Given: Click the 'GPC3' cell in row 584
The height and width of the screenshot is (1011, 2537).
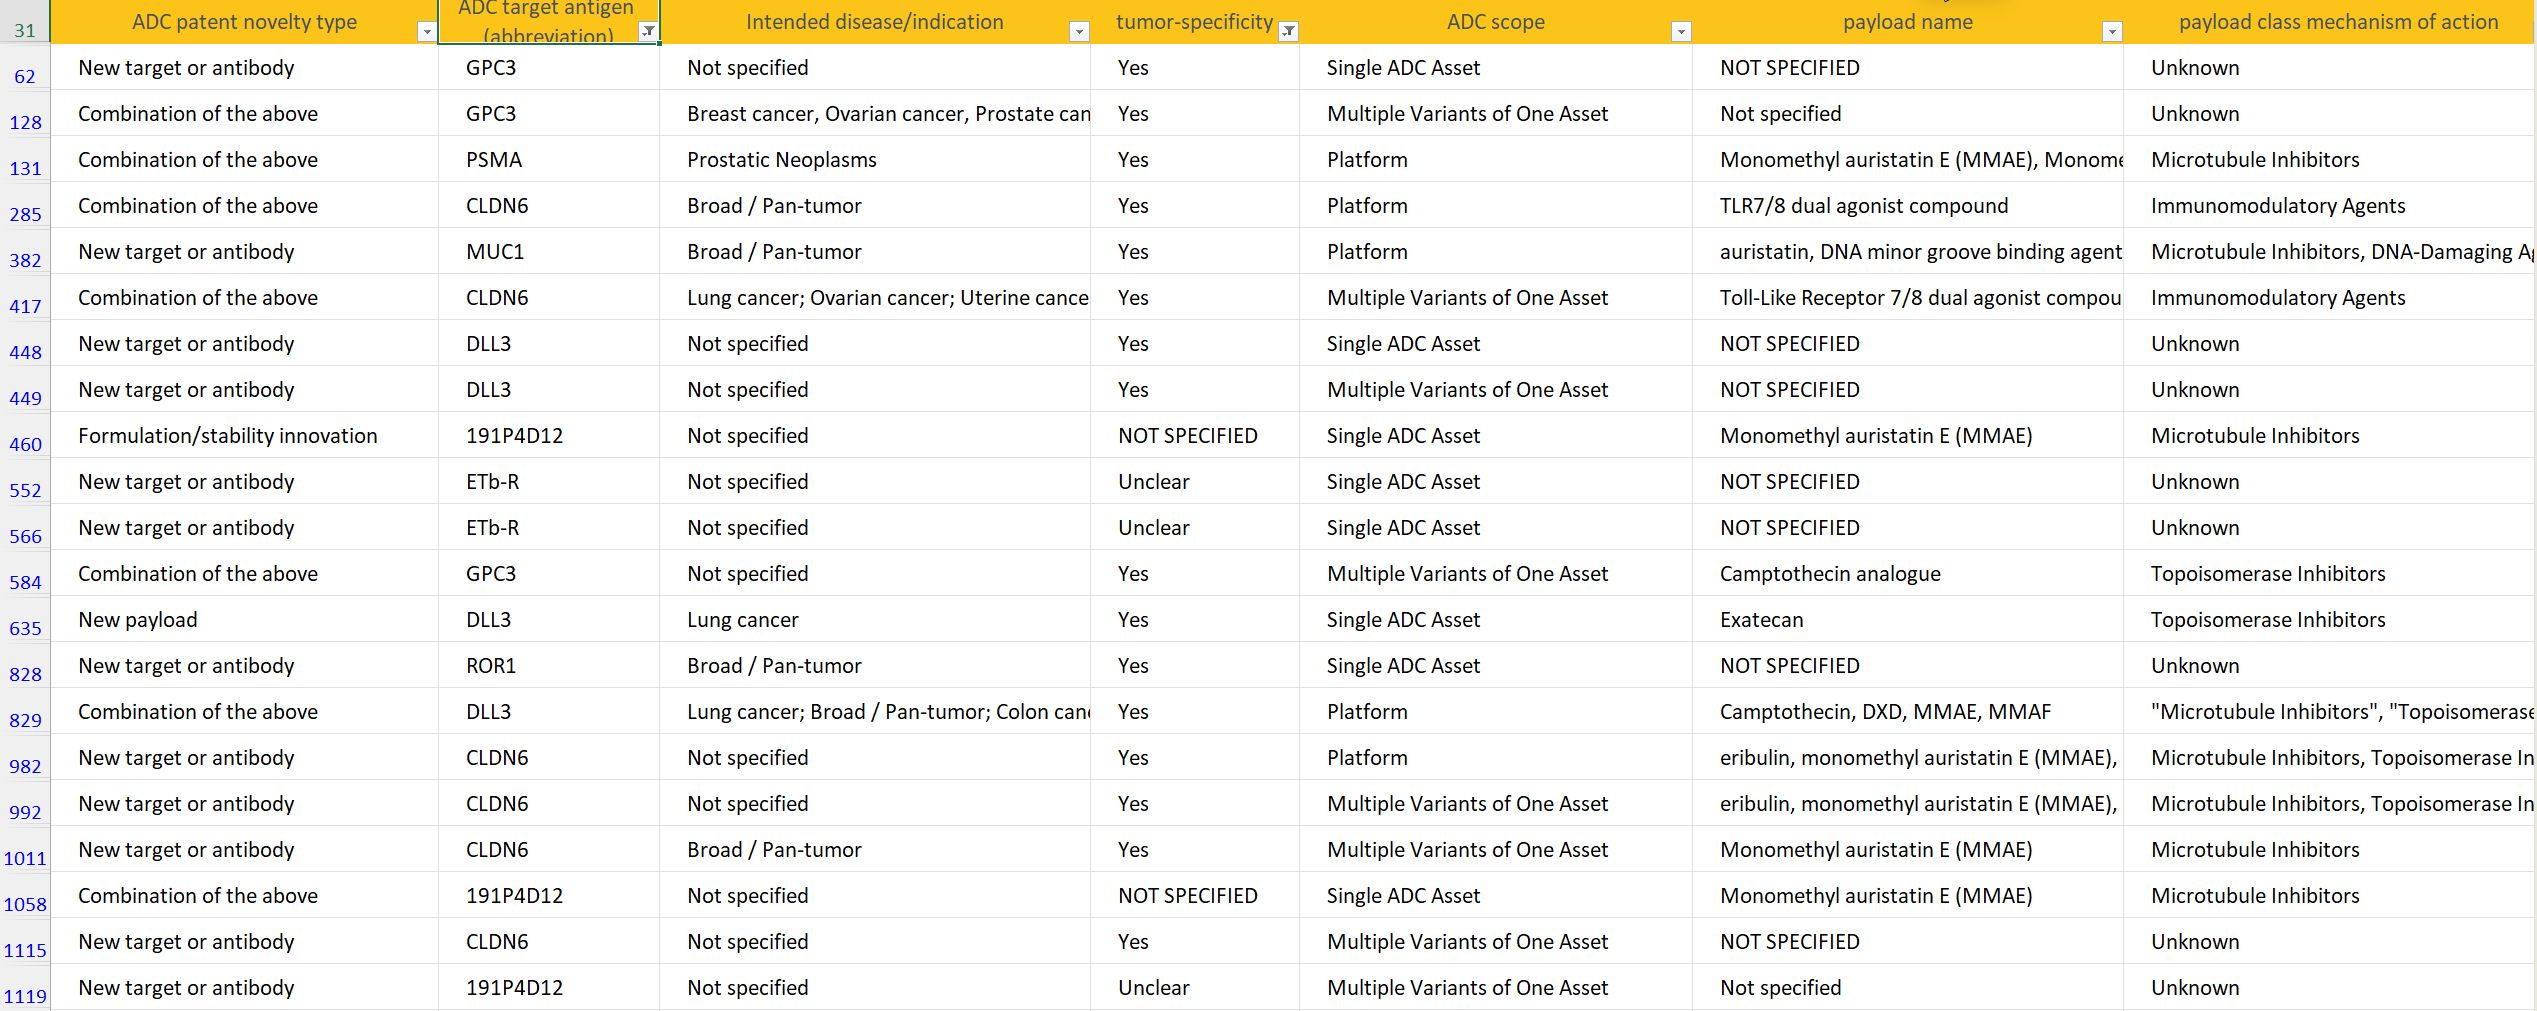Looking at the screenshot, I should coord(549,573).
